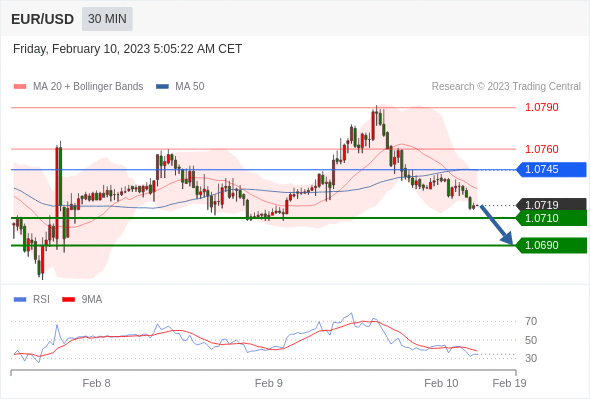
Task: Click the pink MA 20 legend swatch
Action: coord(20,87)
